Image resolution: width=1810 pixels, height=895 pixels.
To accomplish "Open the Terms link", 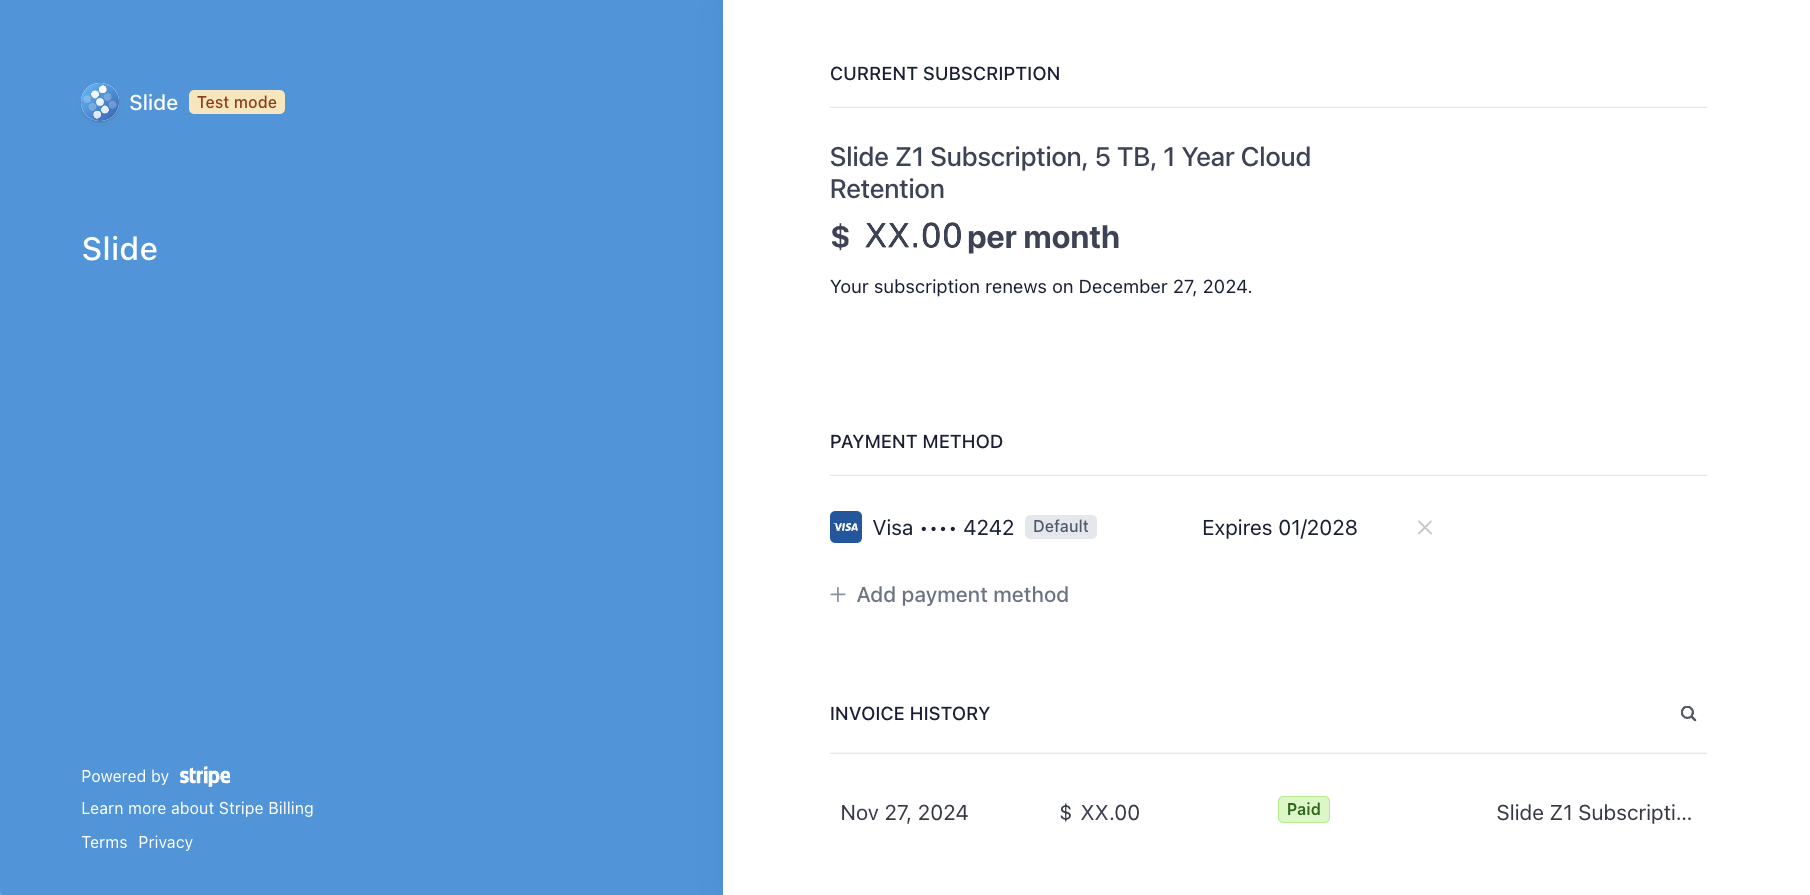I will pyautogui.click(x=104, y=842).
